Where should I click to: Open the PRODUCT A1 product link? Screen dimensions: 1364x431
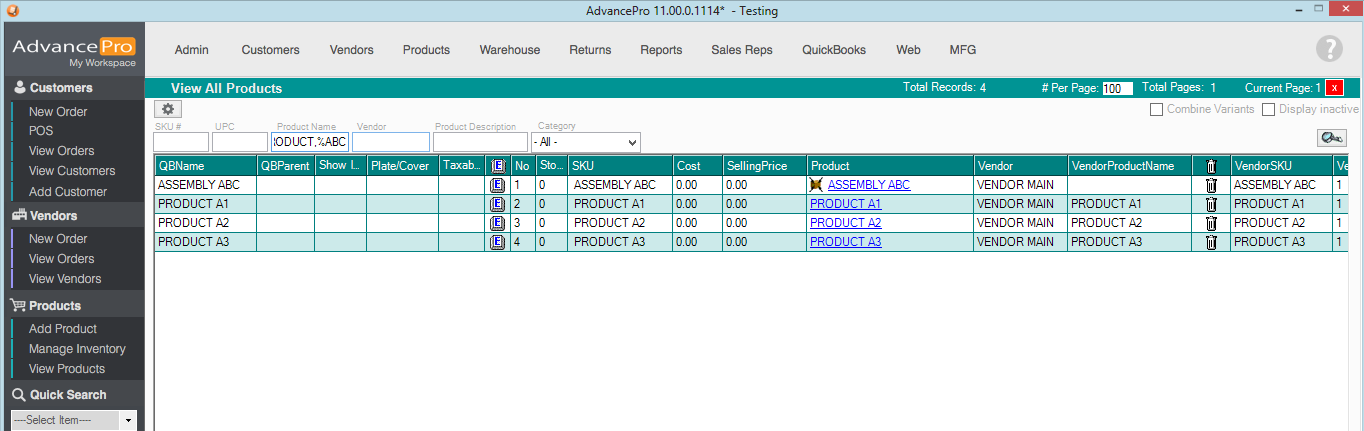click(x=845, y=204)
